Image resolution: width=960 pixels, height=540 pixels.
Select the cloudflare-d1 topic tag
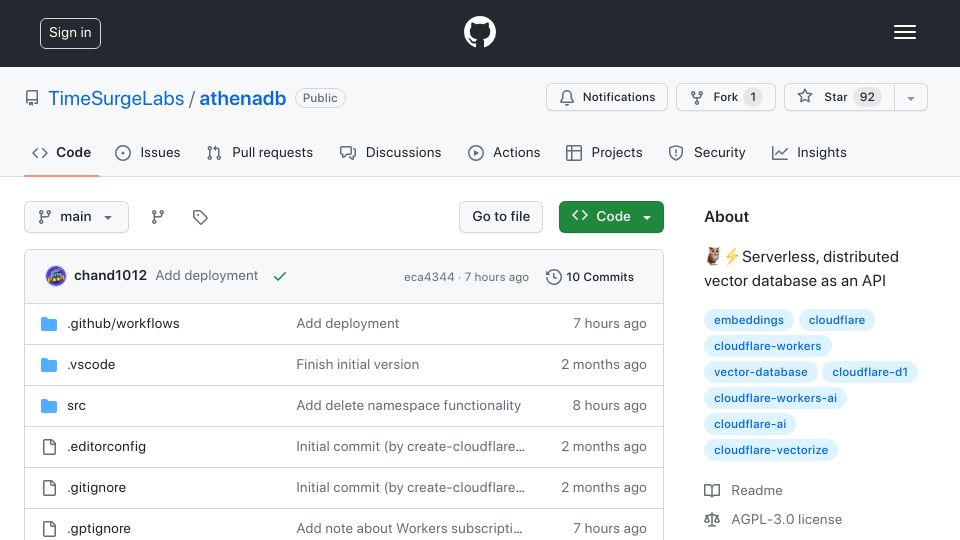[x=869, y=372]
